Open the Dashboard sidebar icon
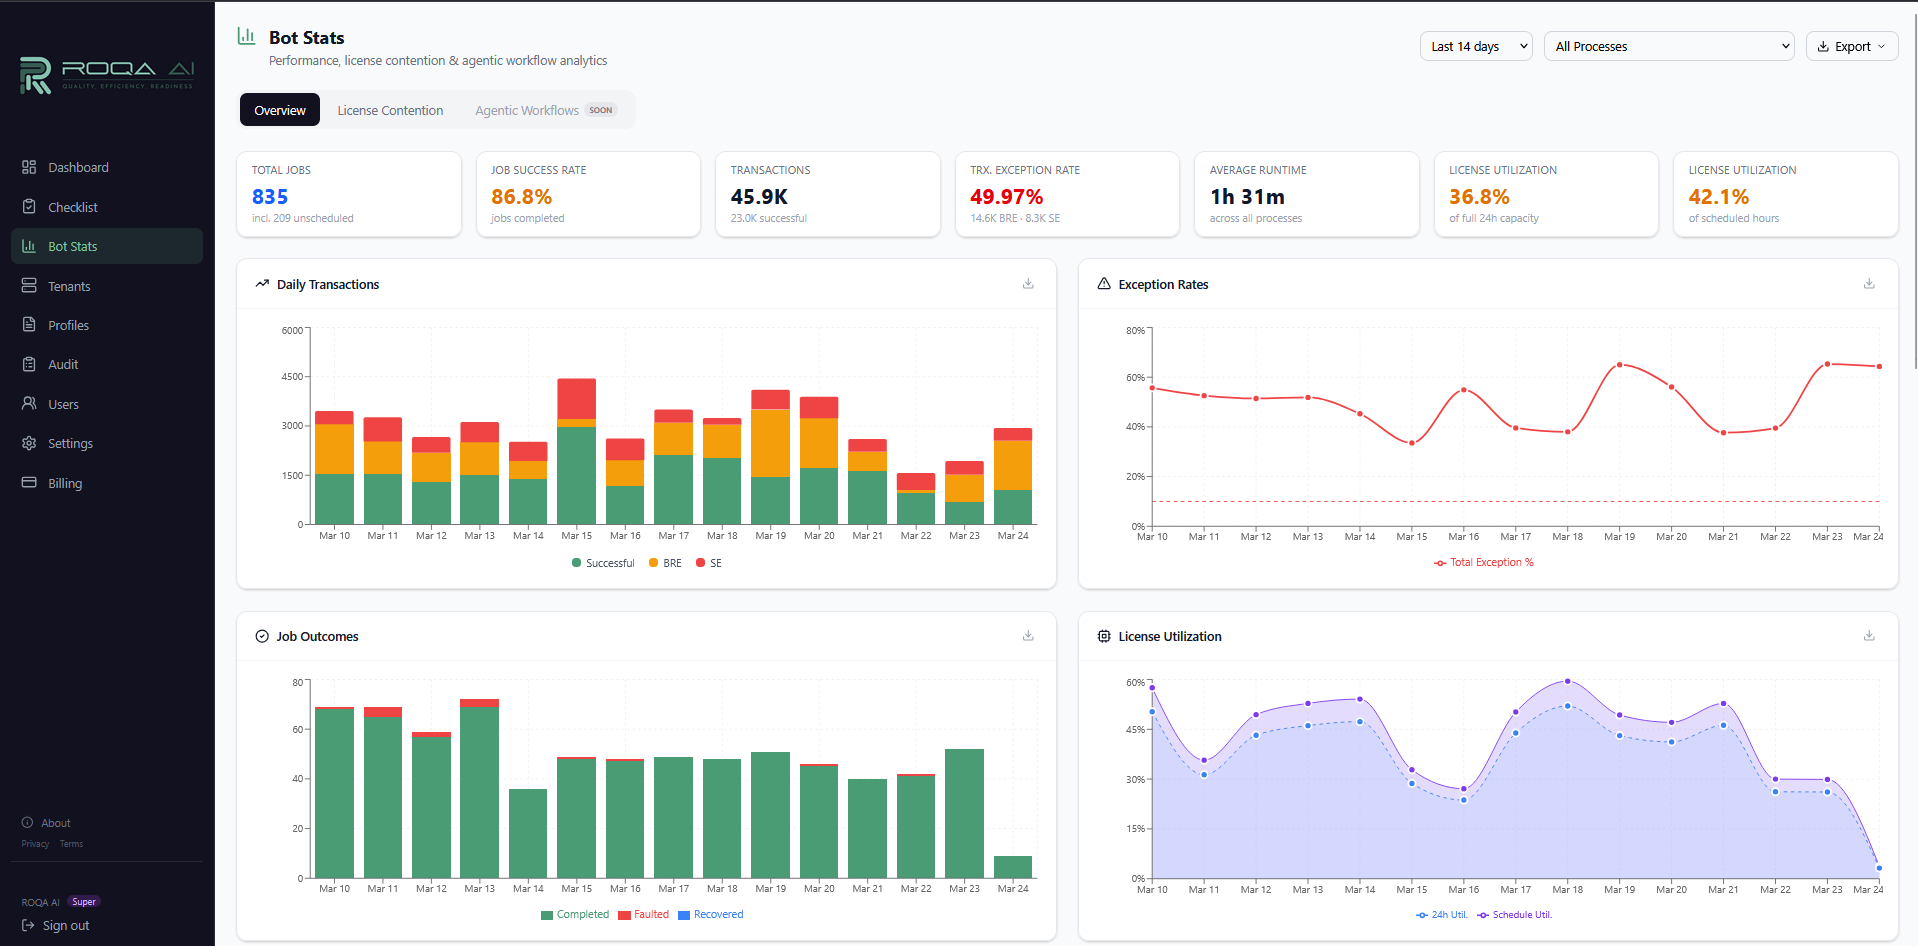Viewport: 1918px width, 946px height. (x=30, y=167)
